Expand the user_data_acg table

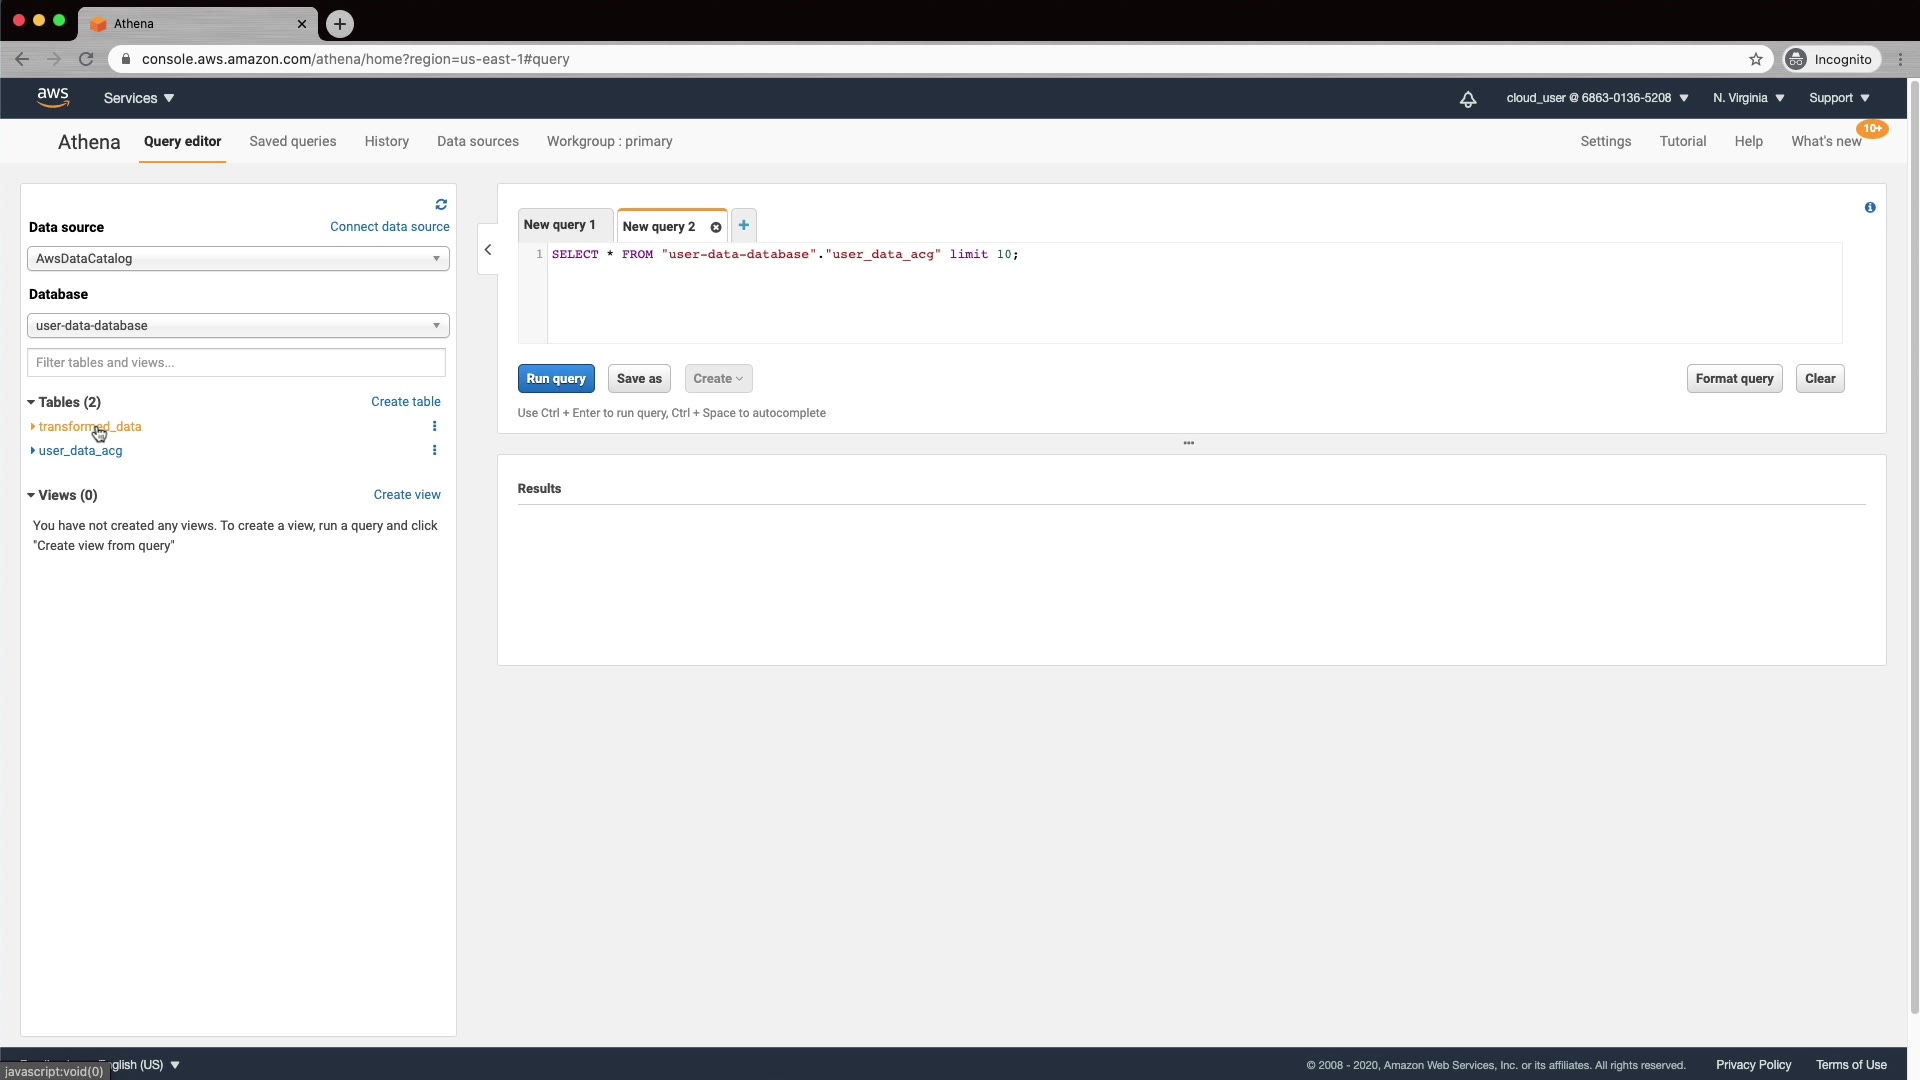33,450
